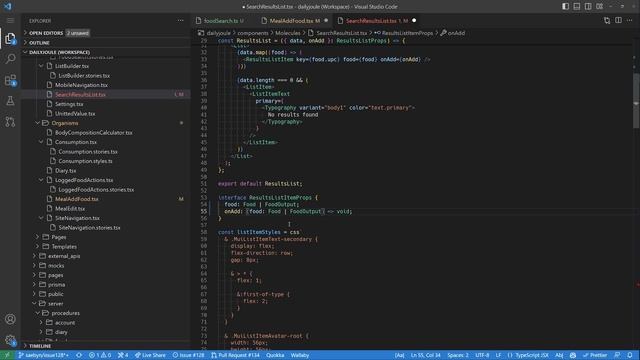640x360 pixels.
Task: Collapse the DAILYJOULE (WORKSPACE) section
Action: [x=59, y=52]
